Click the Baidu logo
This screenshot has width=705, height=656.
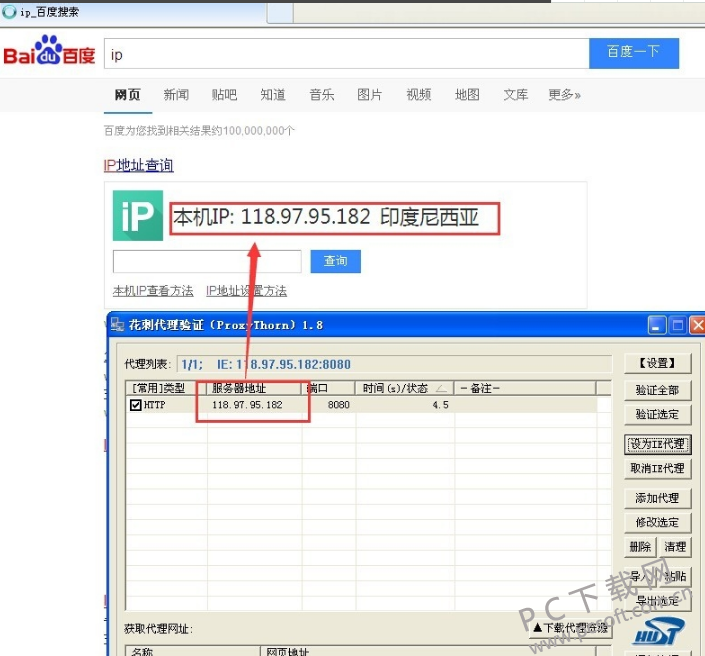click(49, 52)
